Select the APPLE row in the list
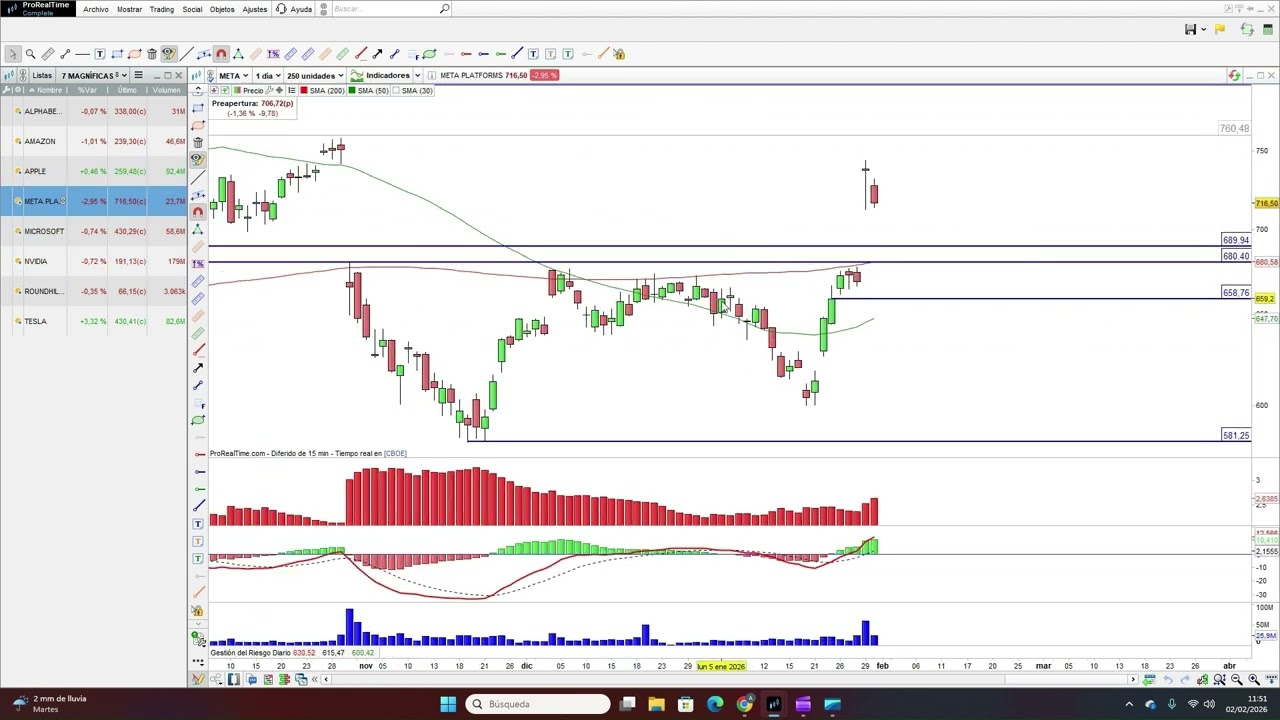The width and height of the screenshot is (1280, 720). pos(93,171)
